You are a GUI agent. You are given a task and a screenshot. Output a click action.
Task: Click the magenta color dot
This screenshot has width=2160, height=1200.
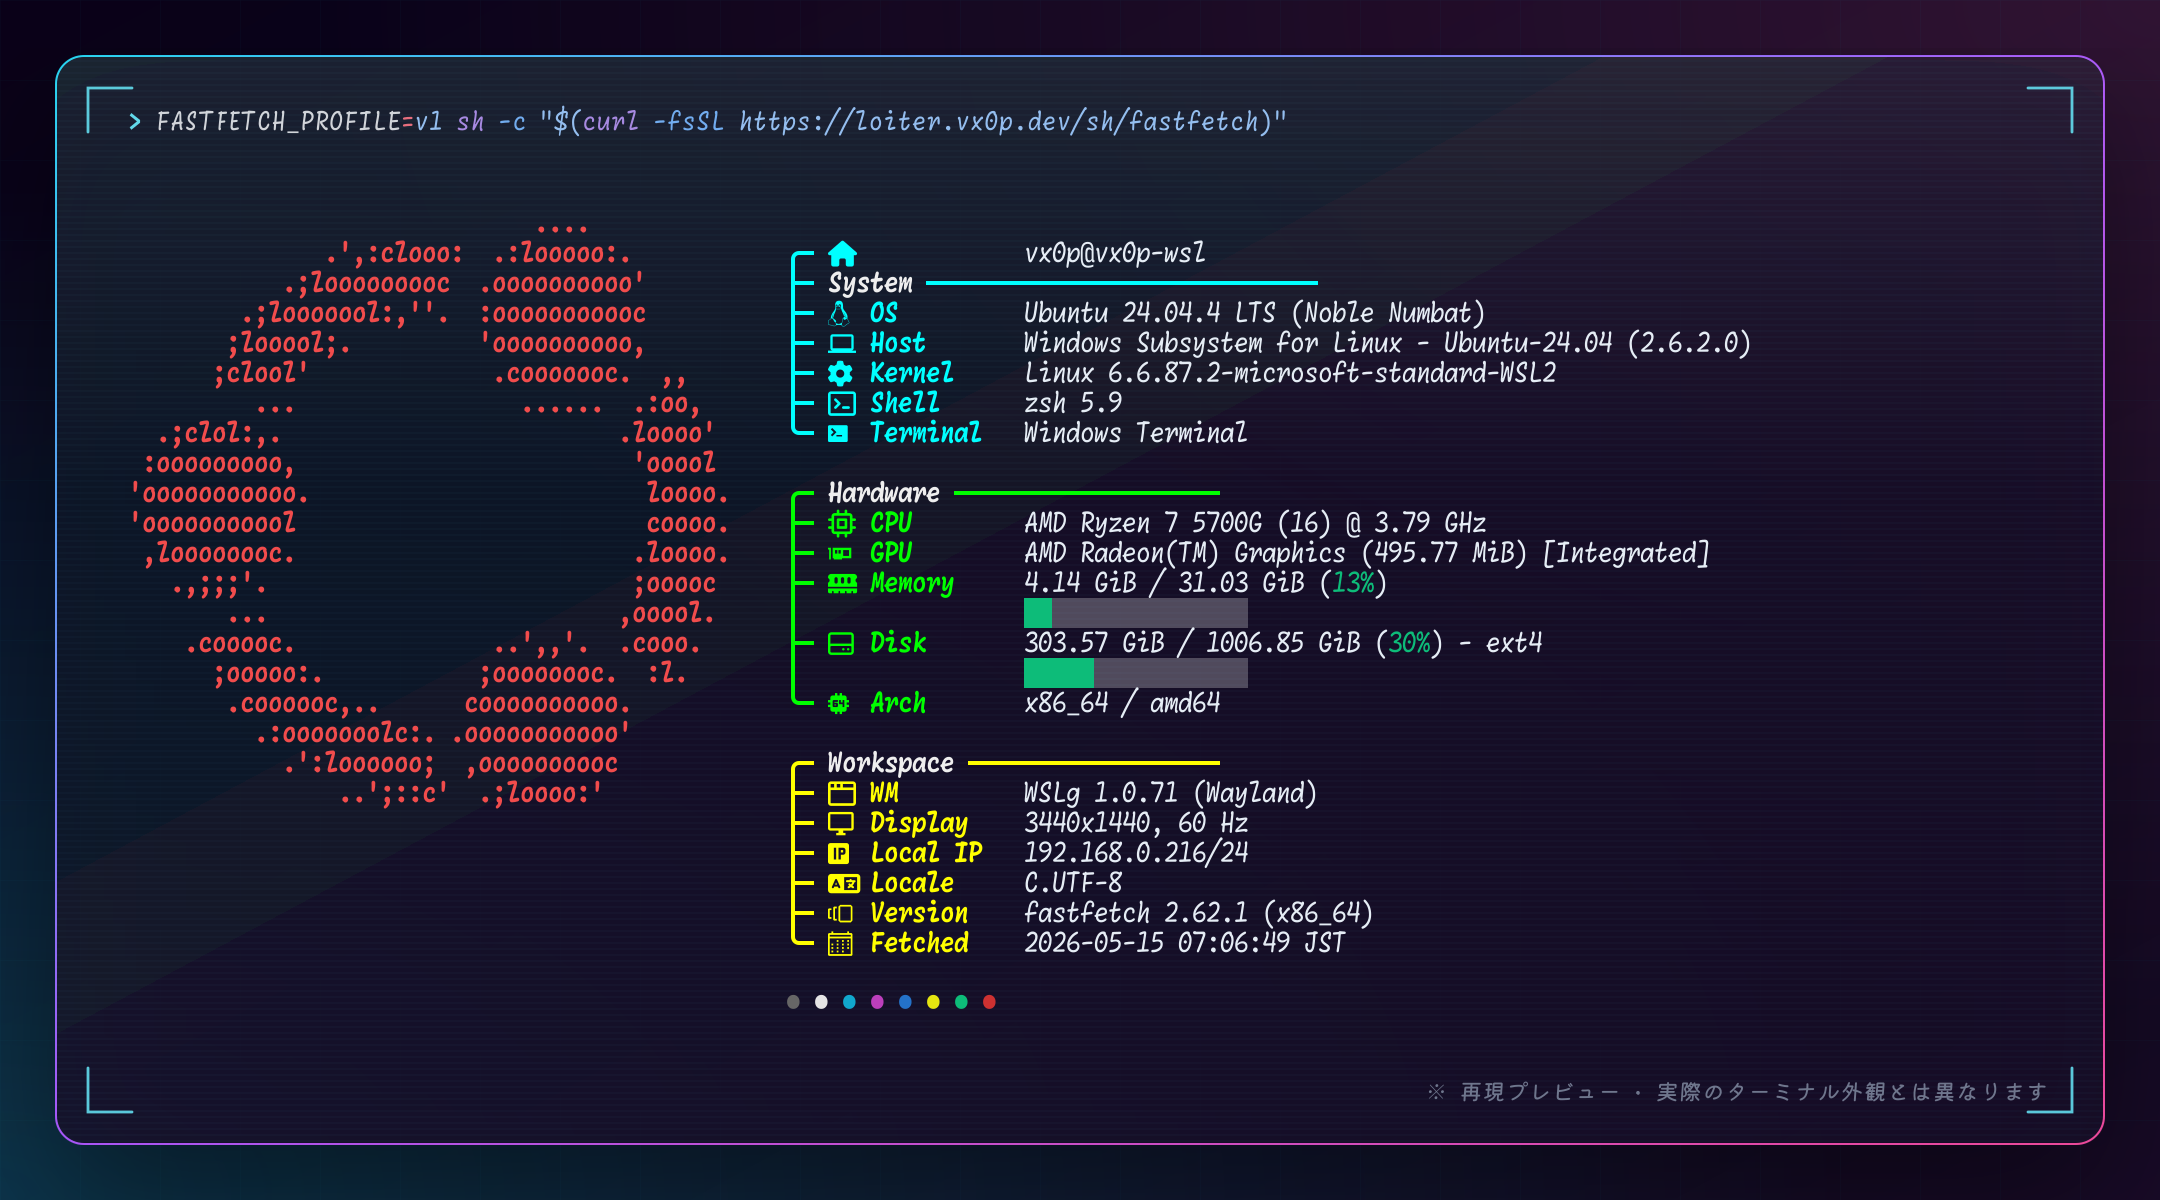point(877,1002)
